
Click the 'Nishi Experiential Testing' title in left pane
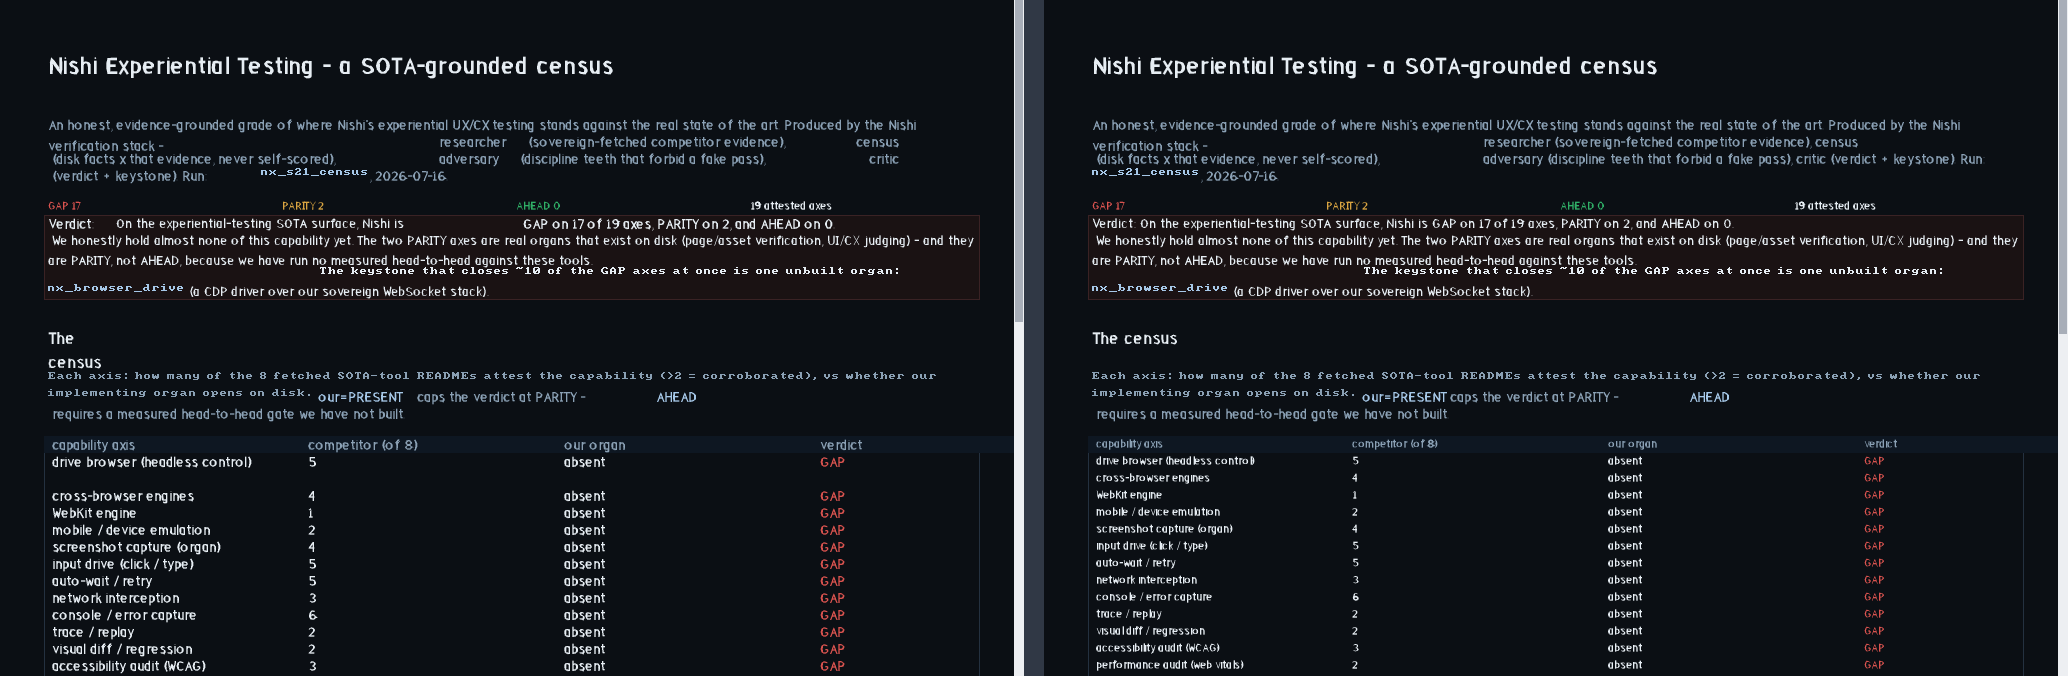click(181, 66)
